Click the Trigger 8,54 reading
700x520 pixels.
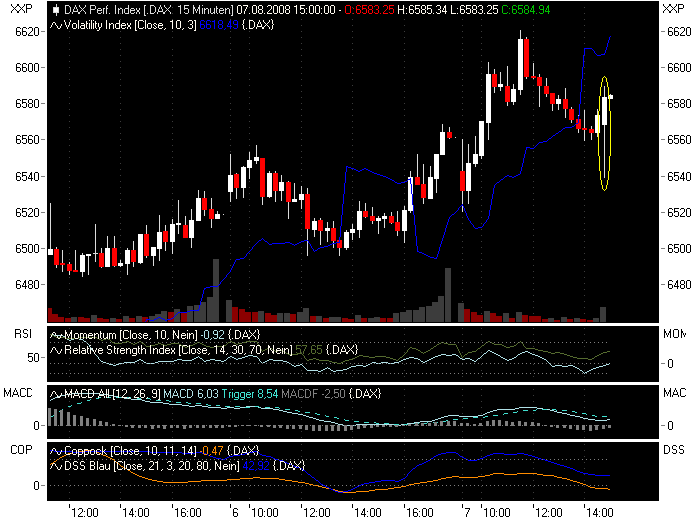[x=250, y=394]
